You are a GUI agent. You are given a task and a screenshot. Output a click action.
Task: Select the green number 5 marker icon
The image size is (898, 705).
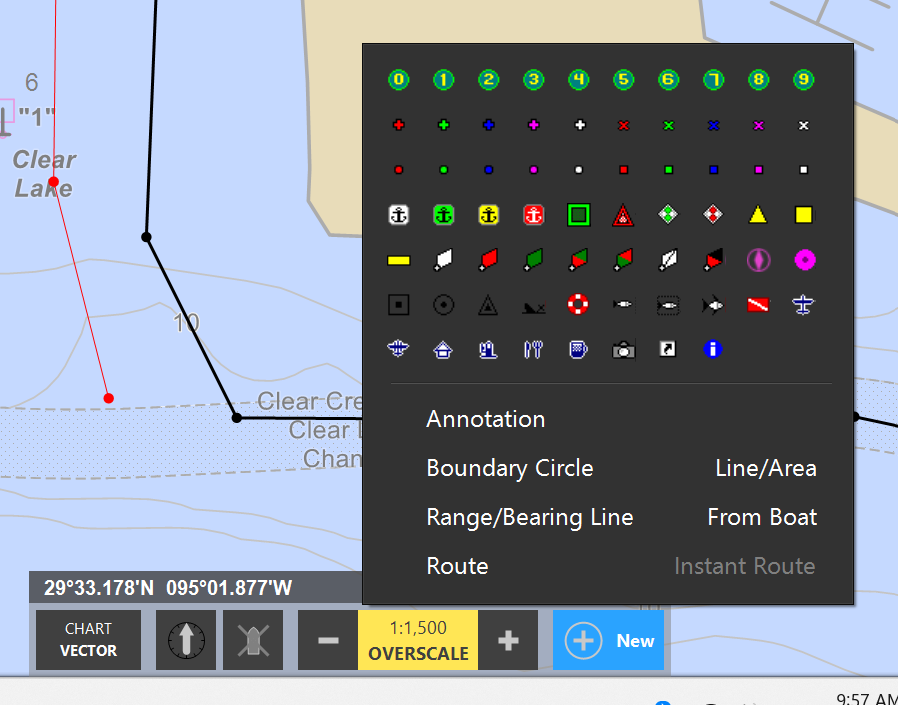[x=623, y=80]
